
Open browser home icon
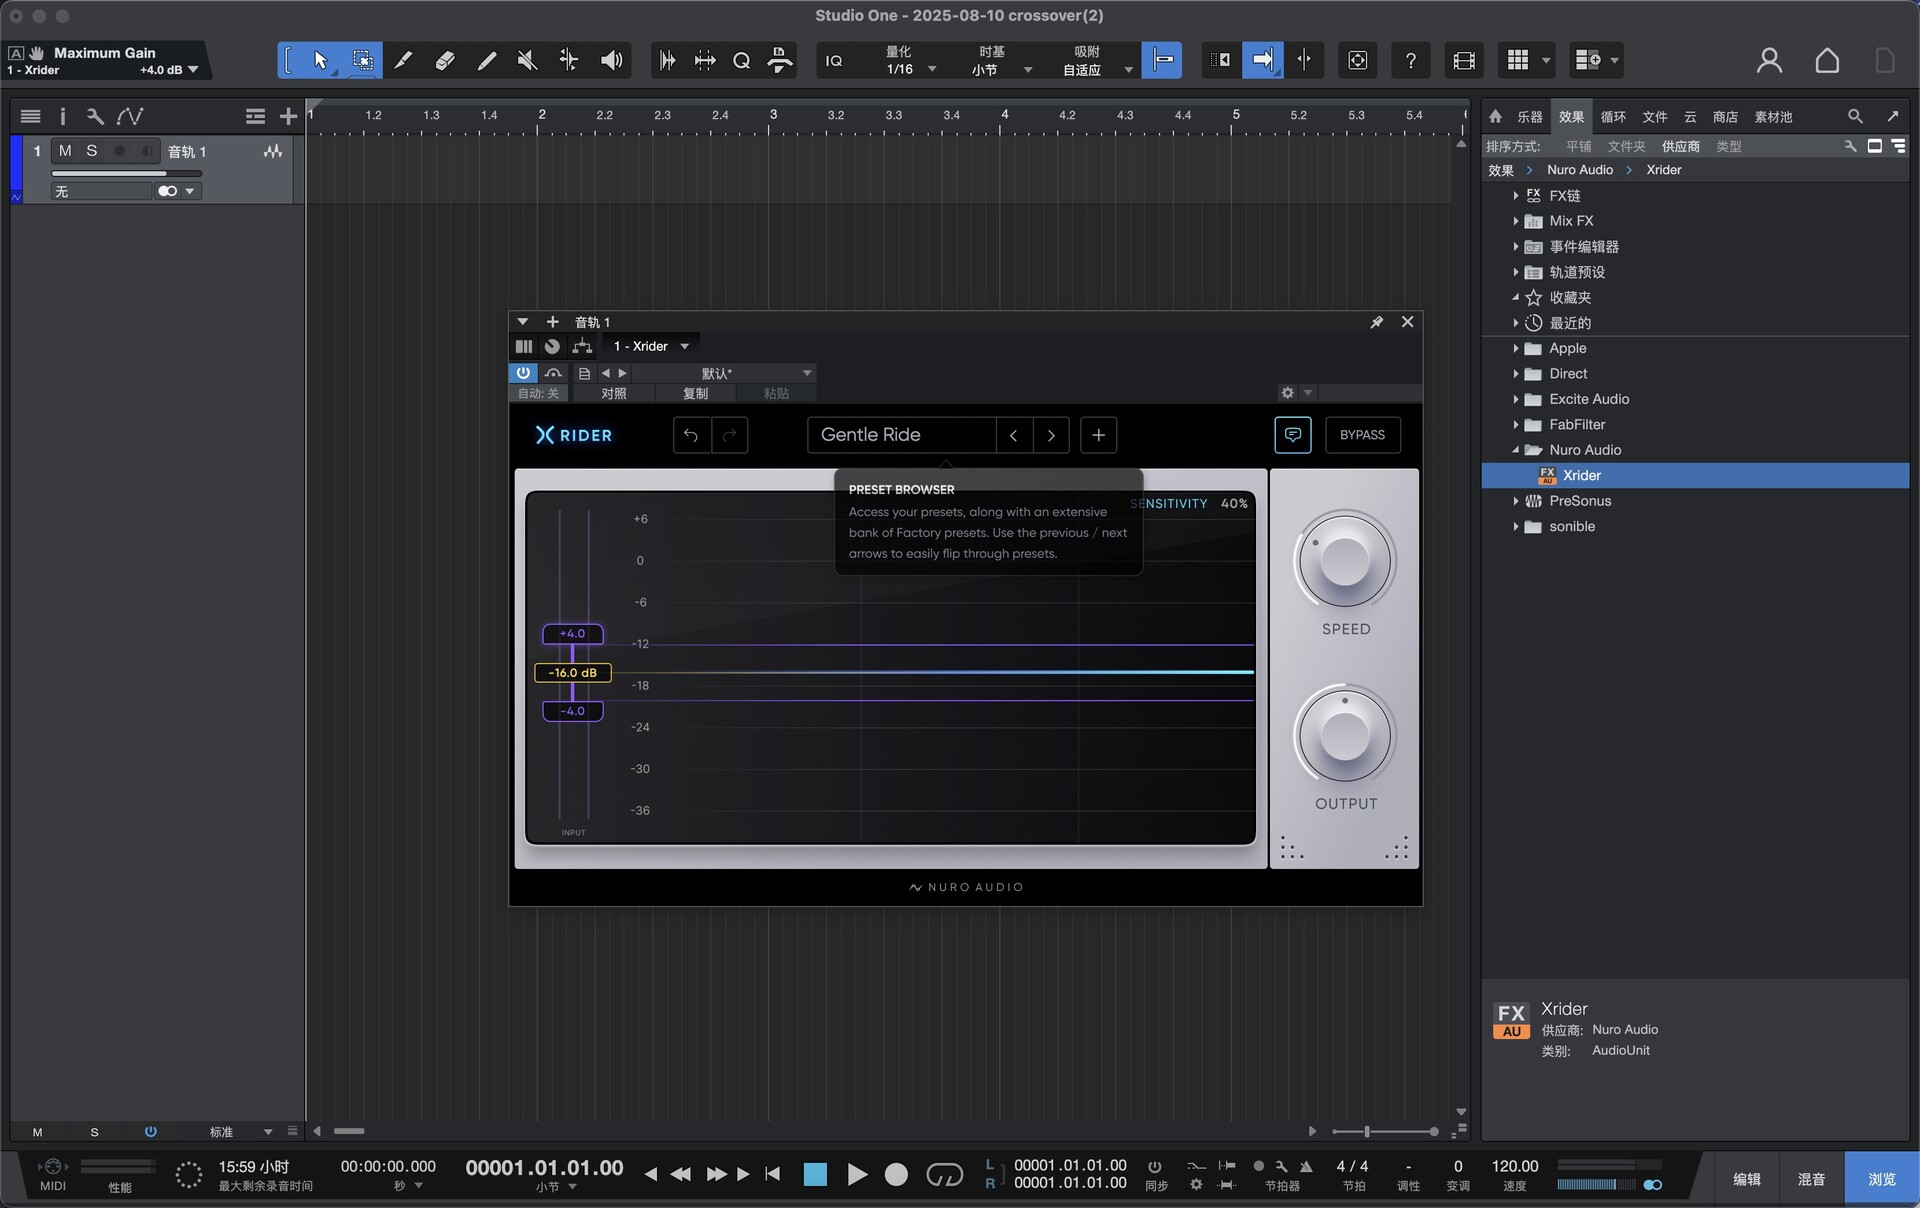pyautogui.click(x=1495, y=116)
